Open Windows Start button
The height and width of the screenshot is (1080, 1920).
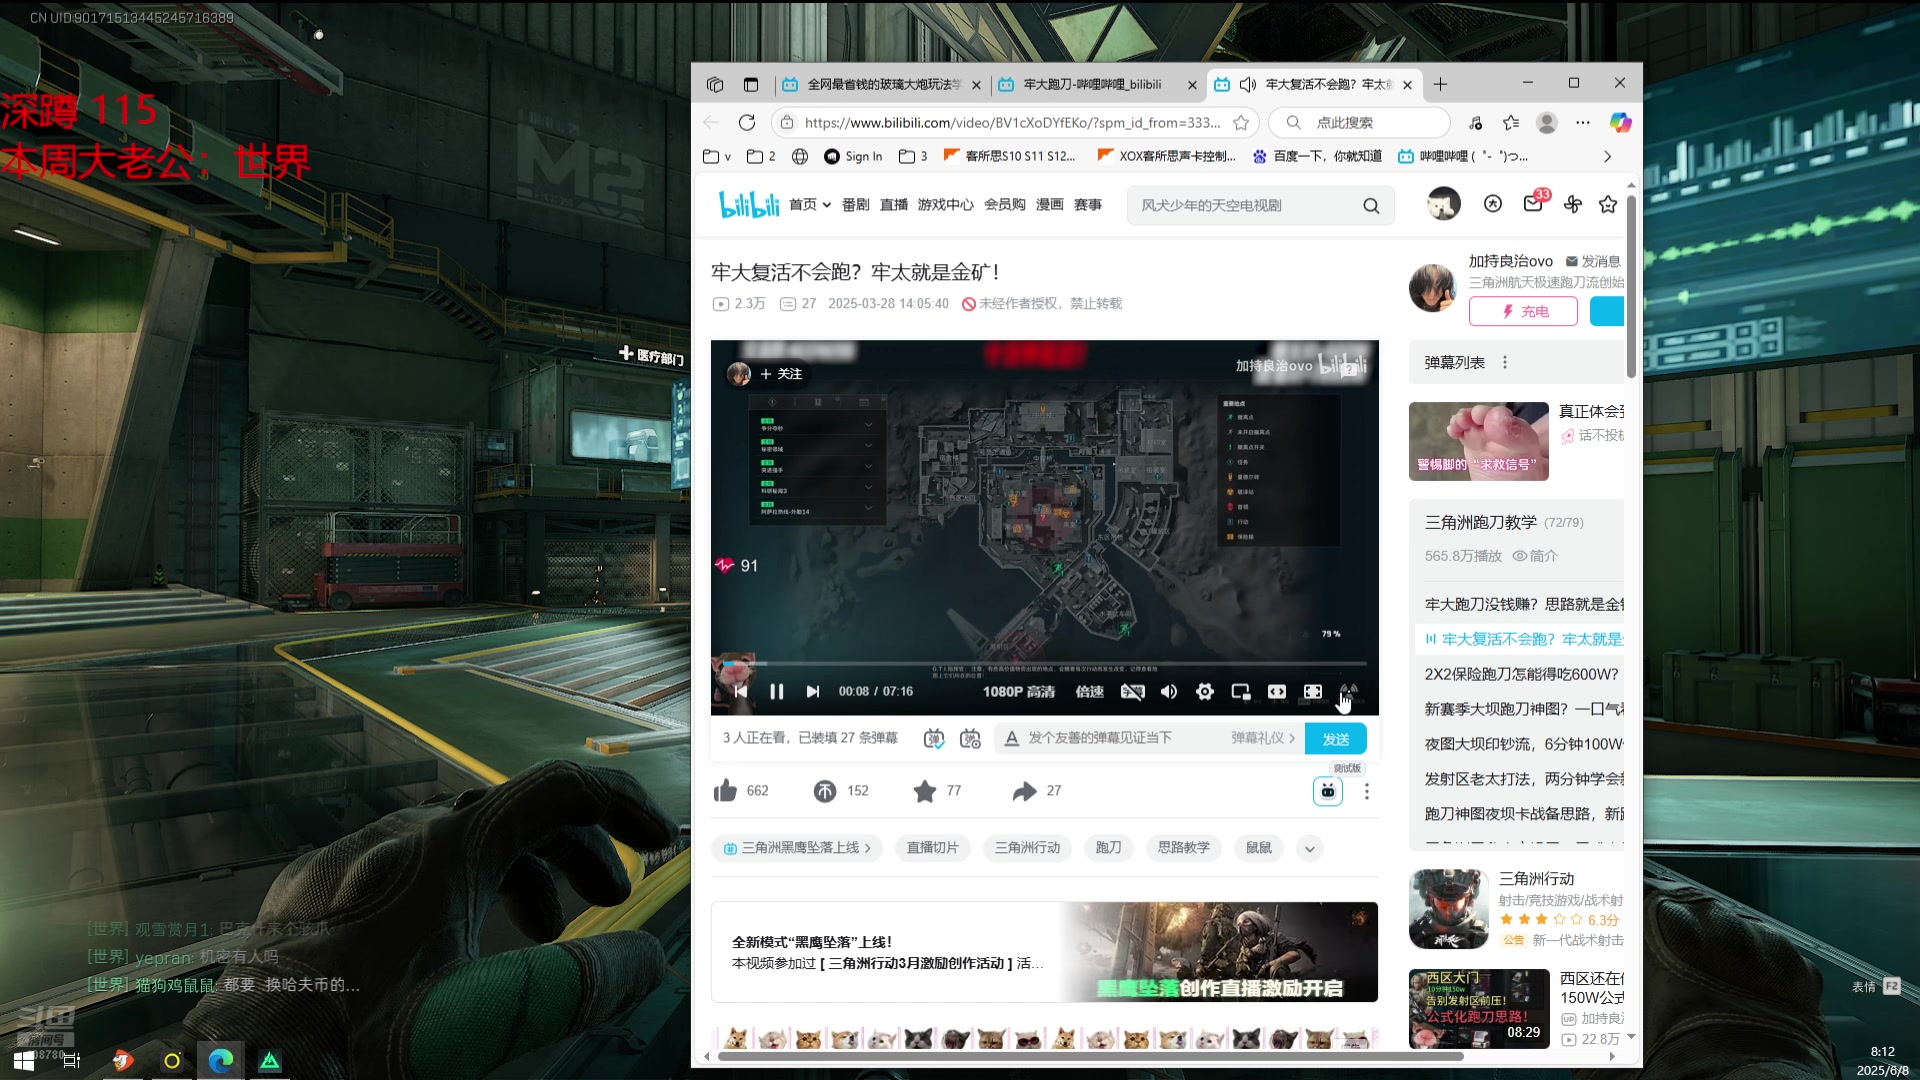coord(24,1061)
